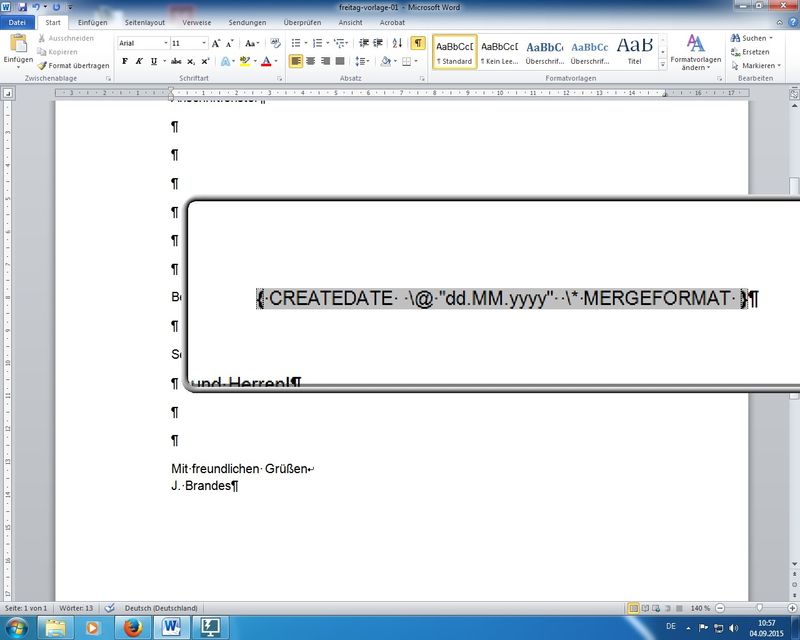Click the Einfügen paste clipboard icon

(x=18, y=44)
